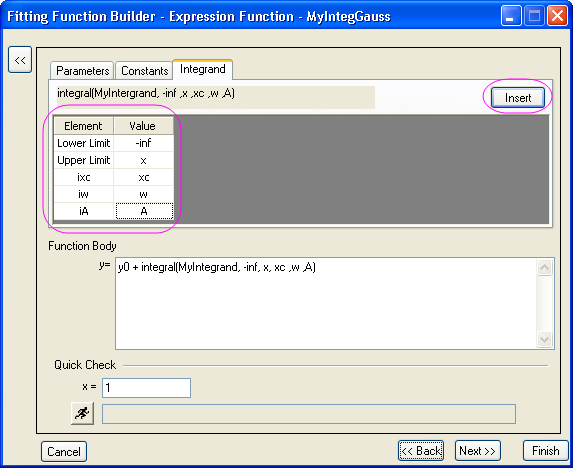The image size is (573, 468).
Task: Select the ixc value xc cell
Action: coord(144,177)
